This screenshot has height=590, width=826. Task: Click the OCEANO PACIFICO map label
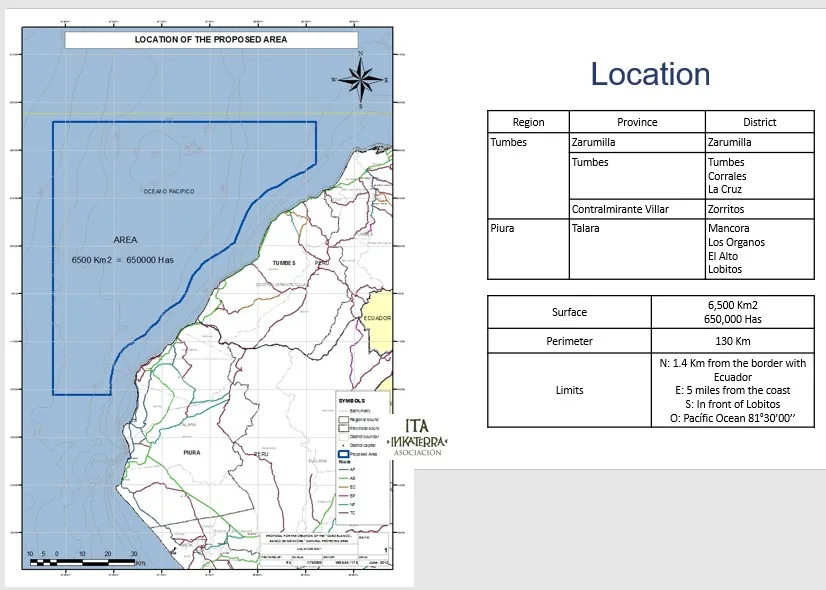point(169,191)
